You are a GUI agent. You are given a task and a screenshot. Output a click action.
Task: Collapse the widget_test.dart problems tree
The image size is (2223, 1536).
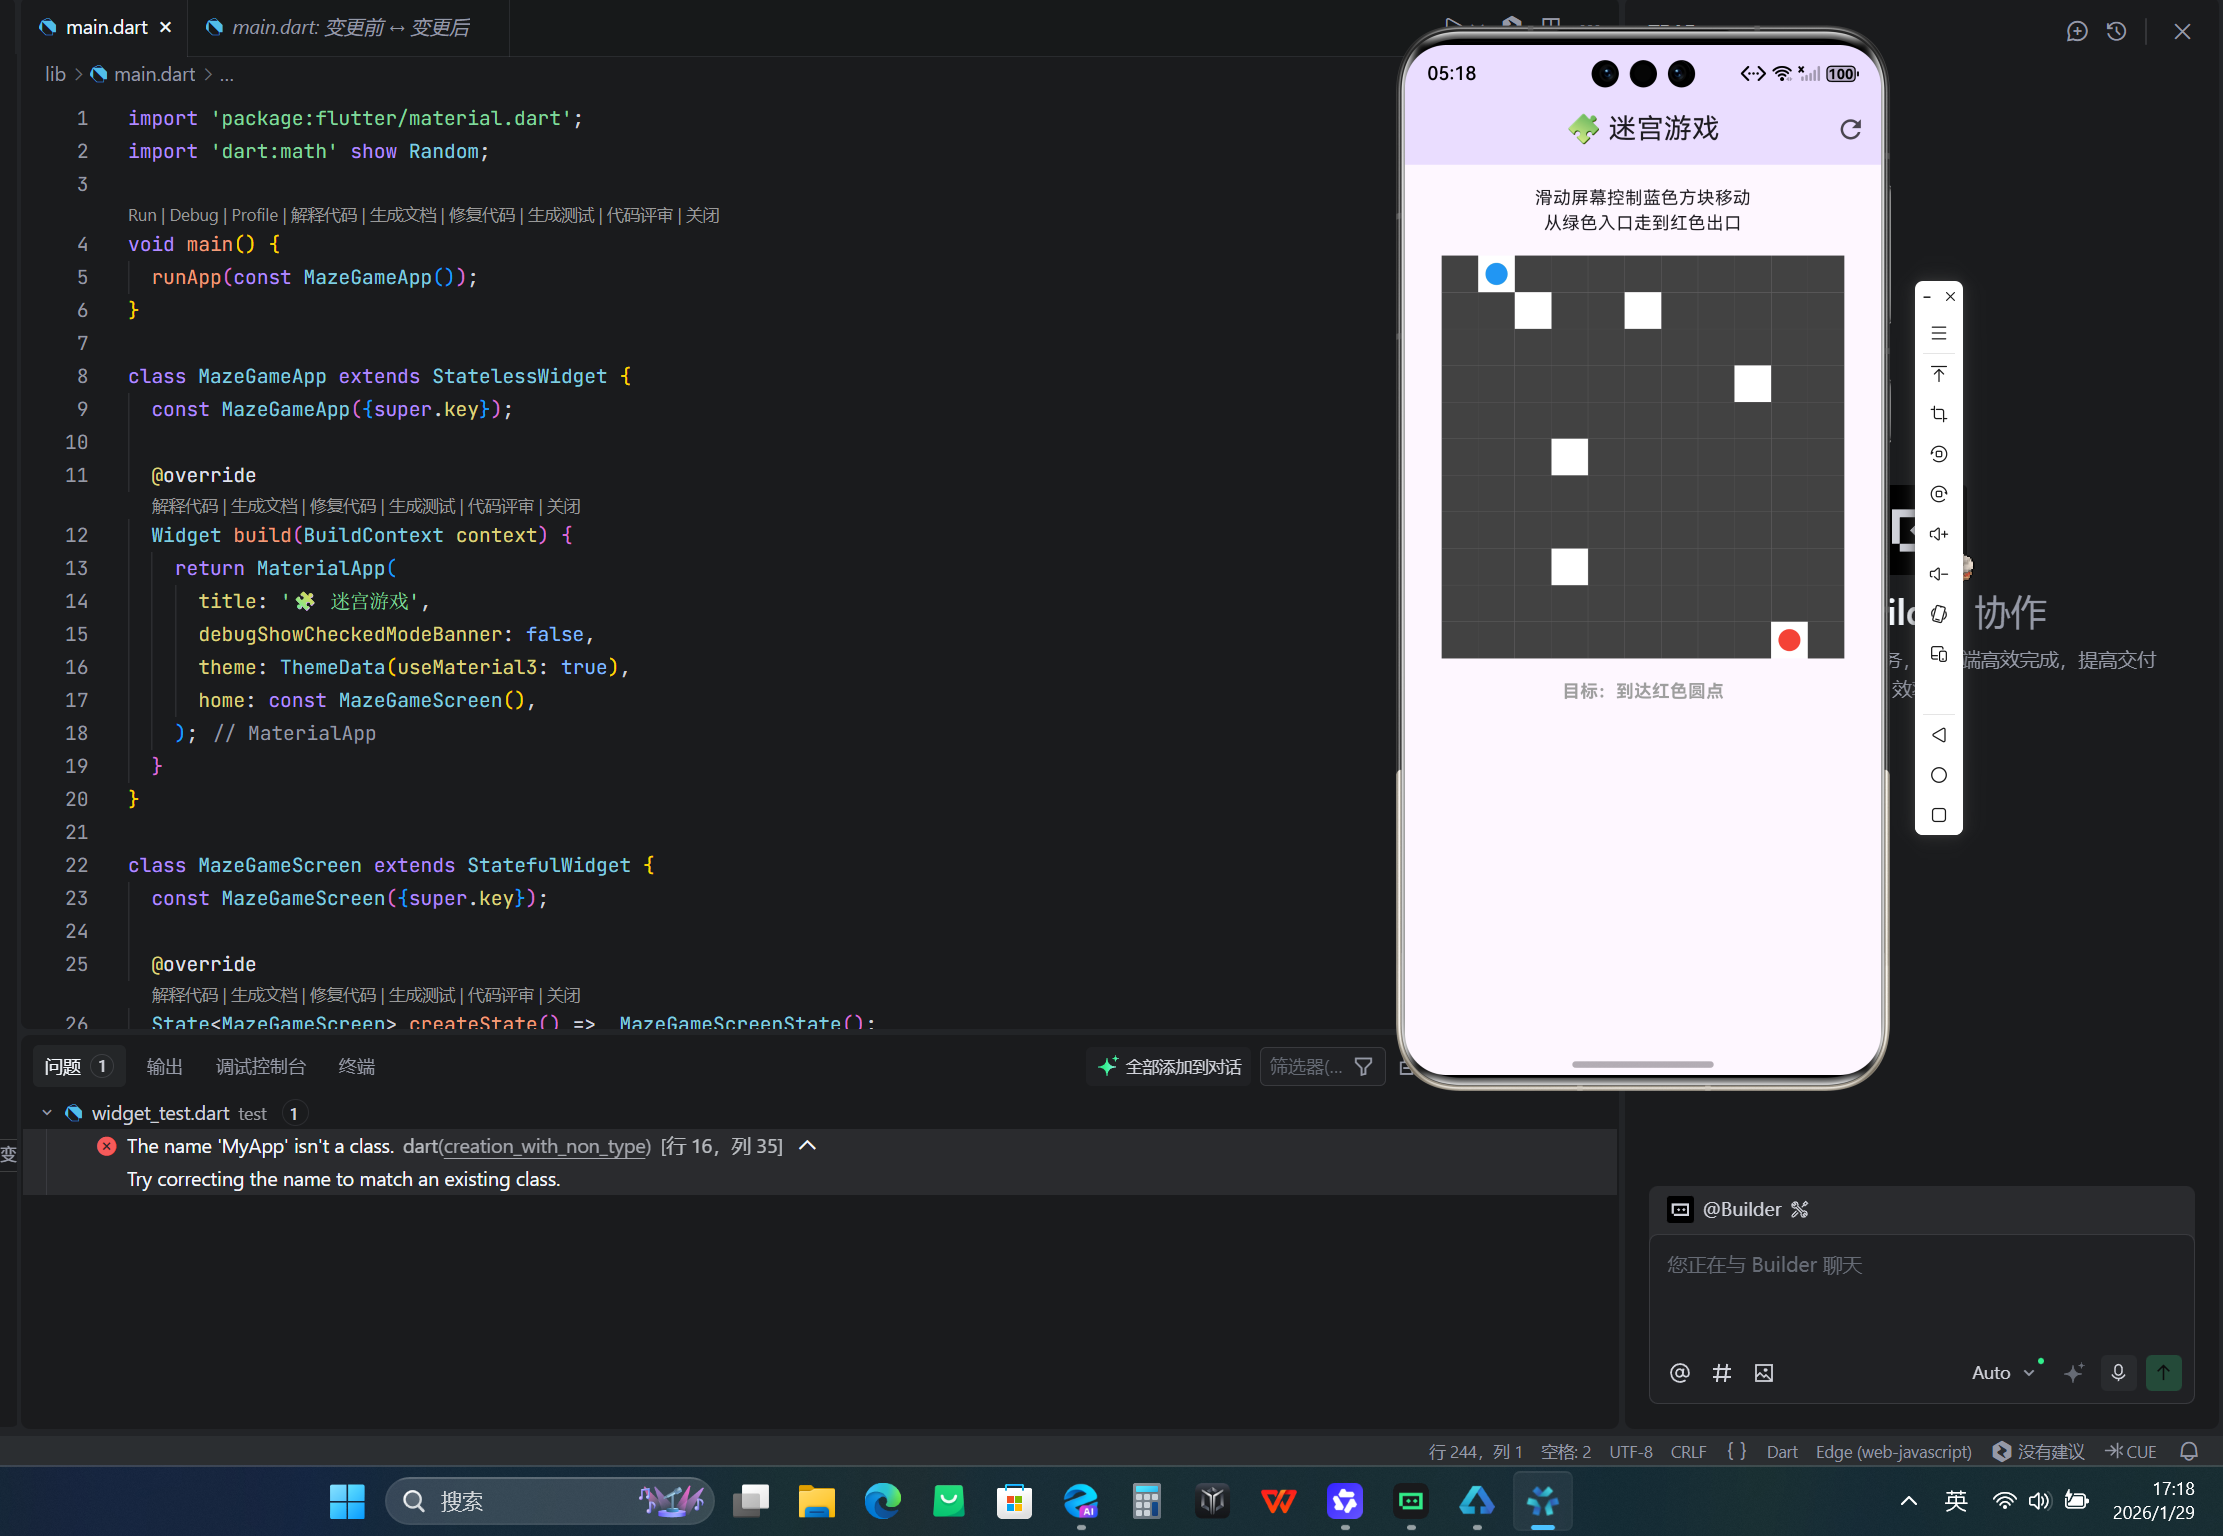[x=46, y=1113]
